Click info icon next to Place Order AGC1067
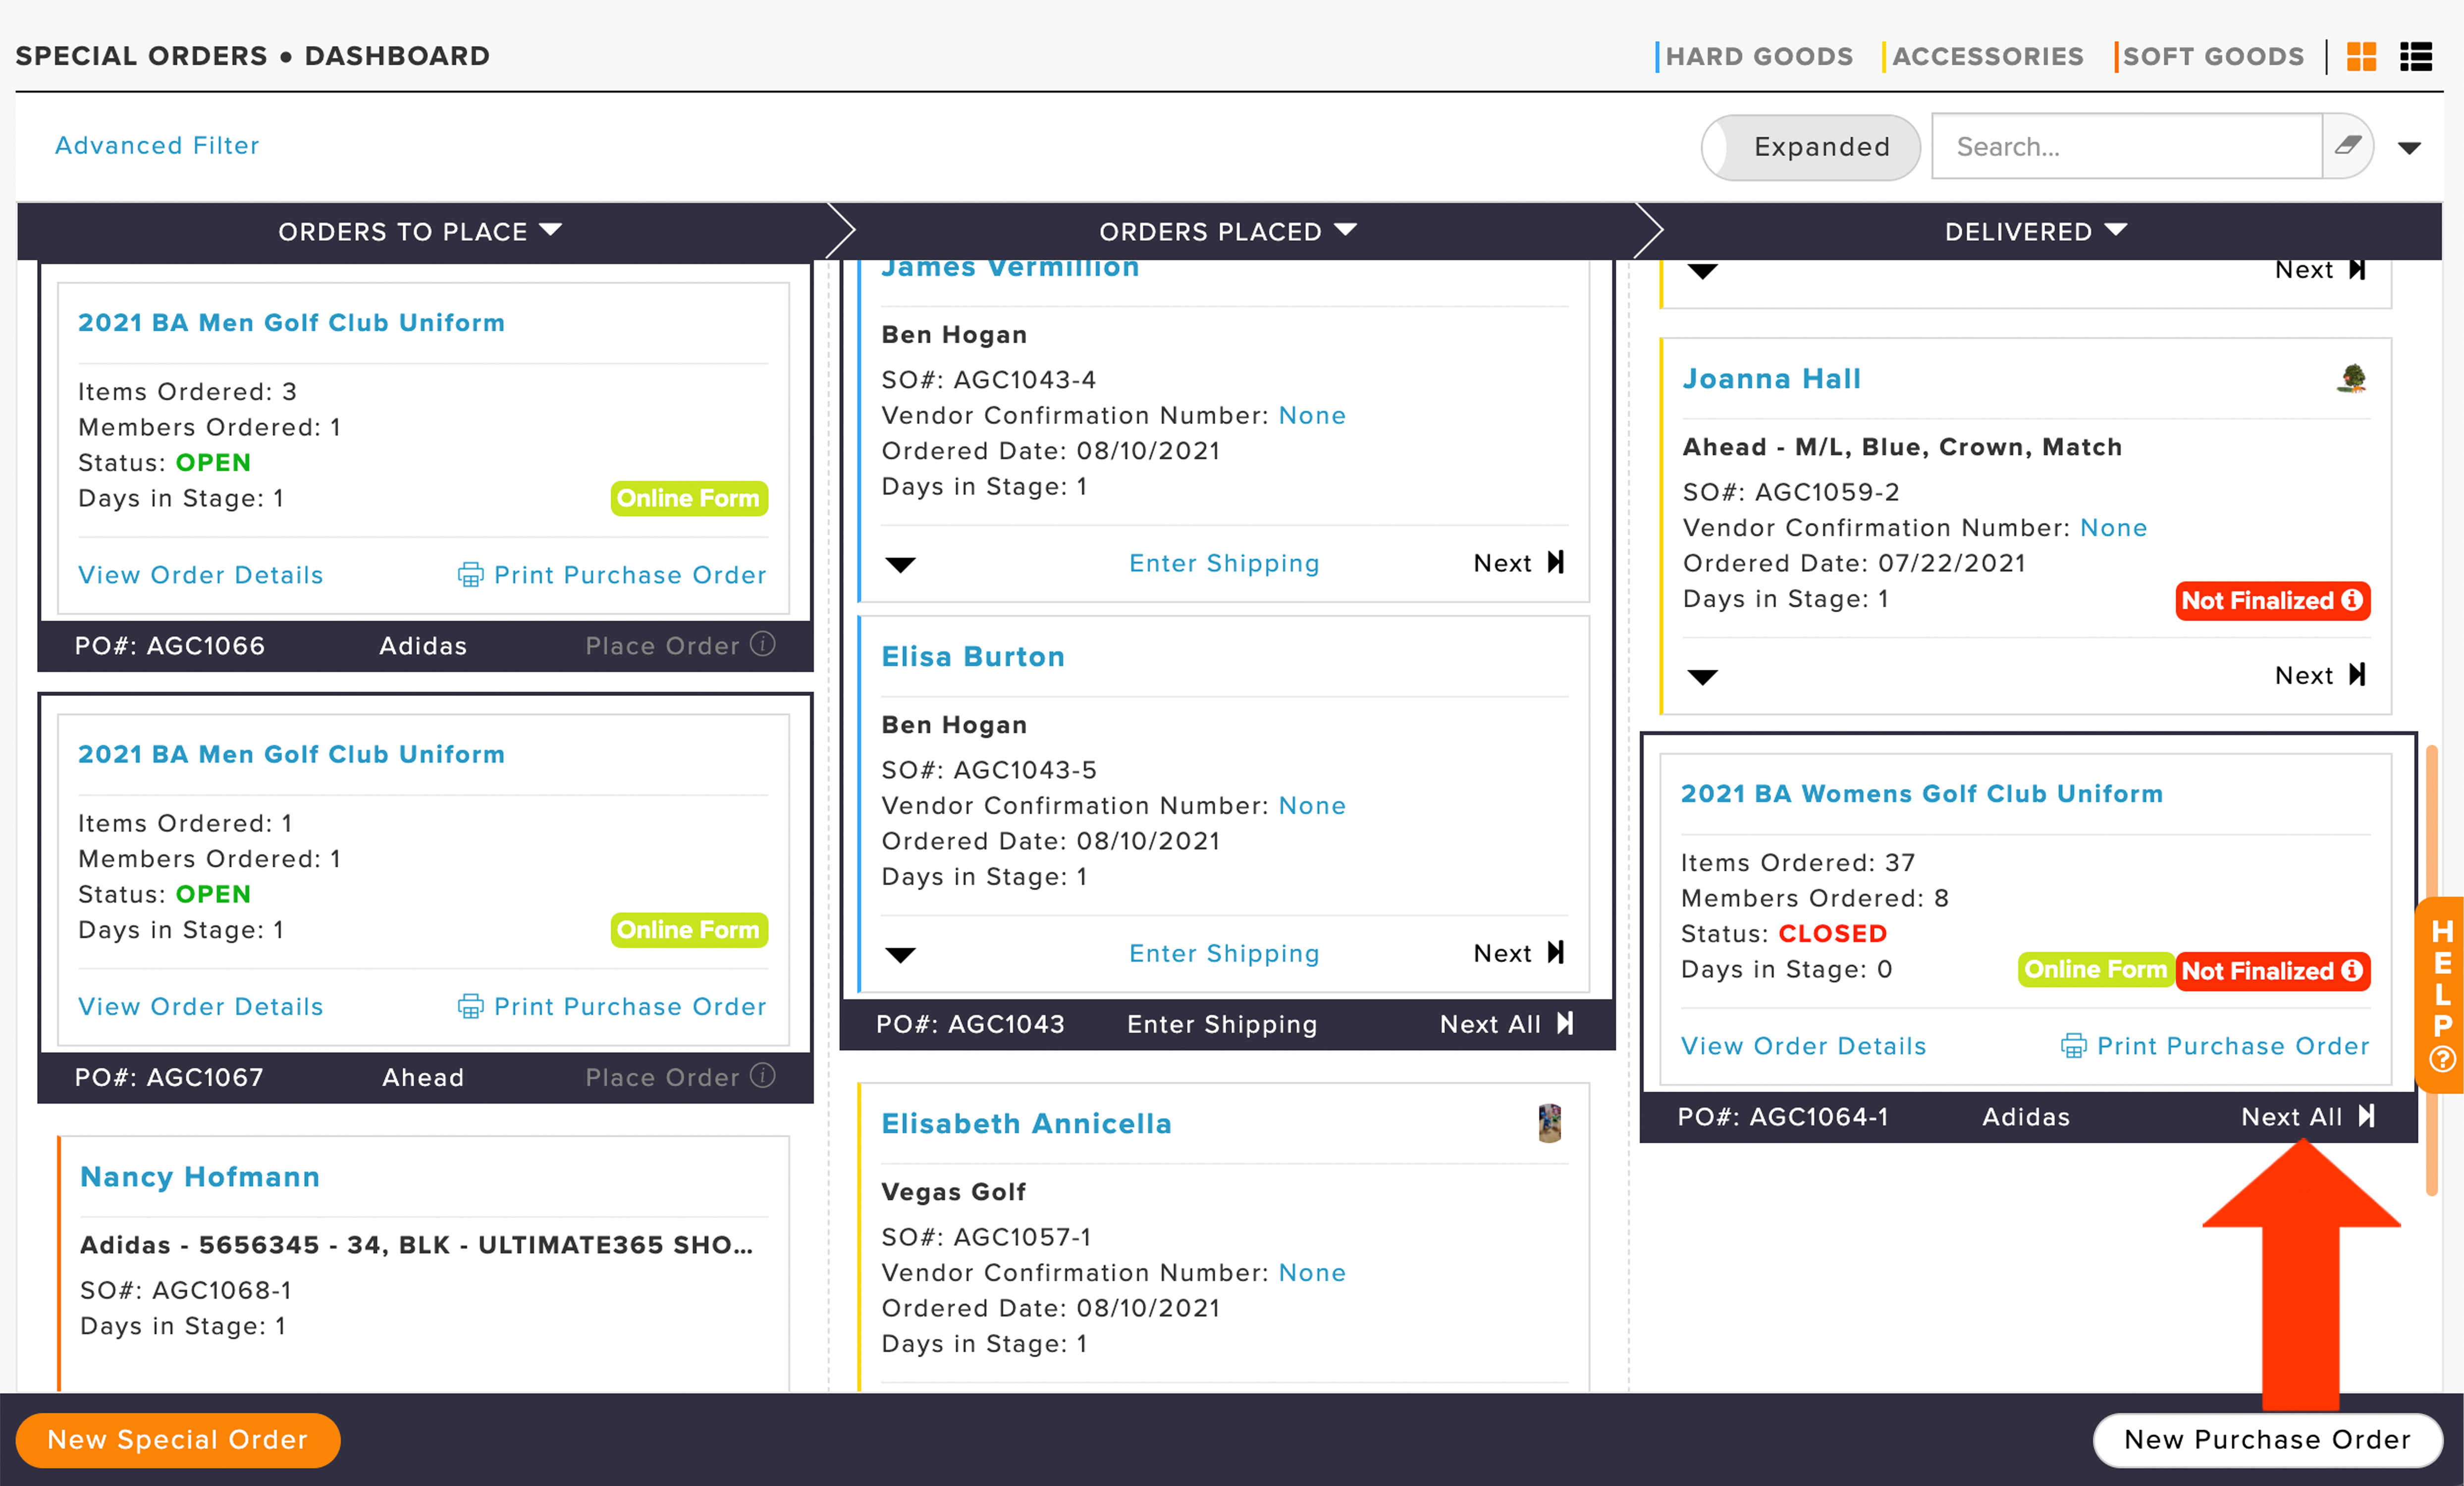Screen dimensions: 2464x1486 tap(763, 1075)
